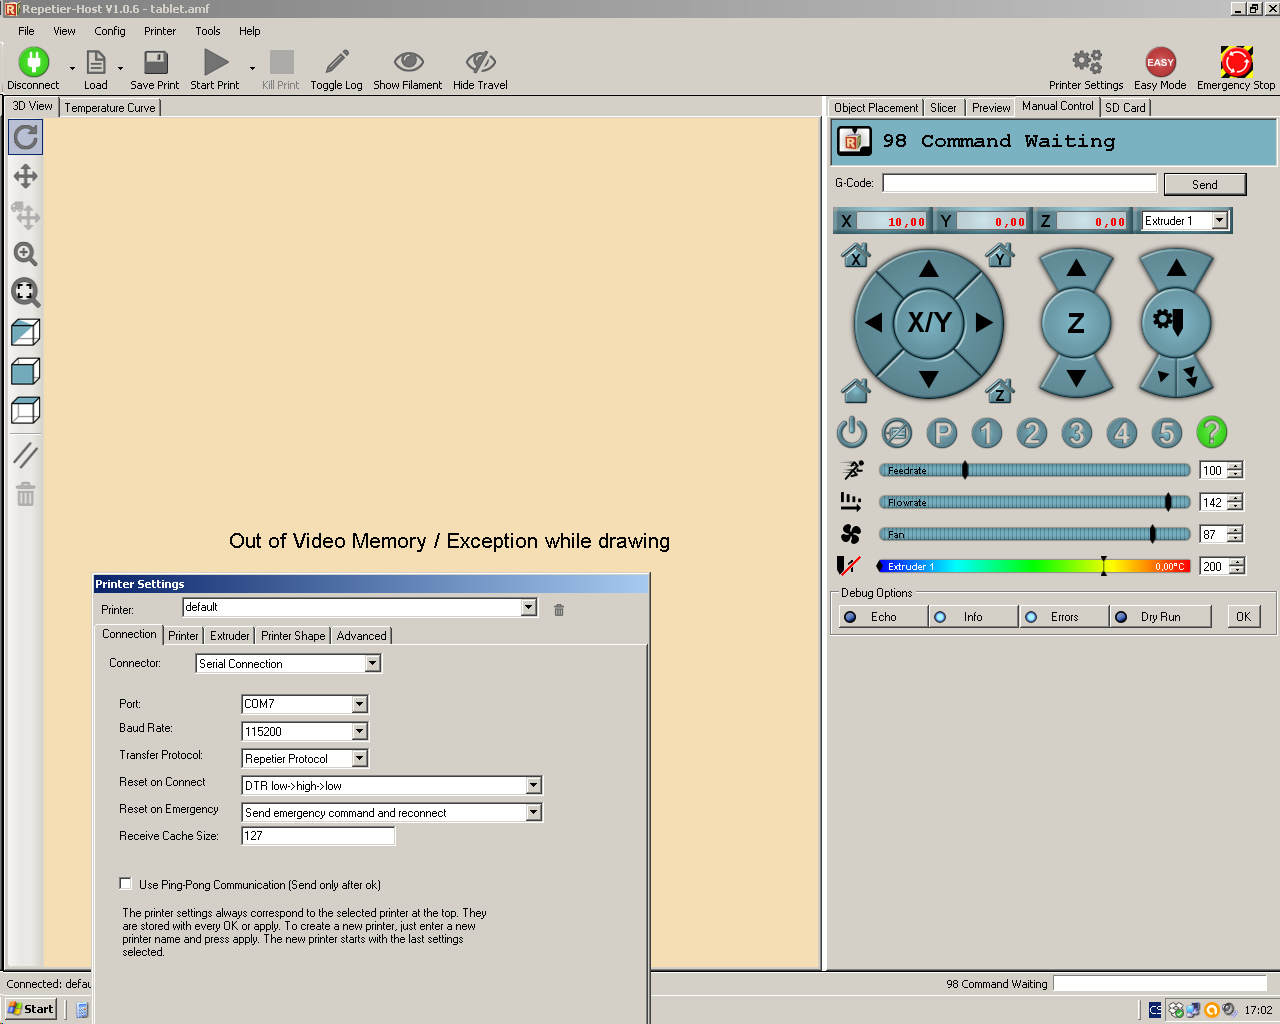Open the Port COM7 dropdown
The height and width of the screenshot is (1024, 1280).
tap(359, 704)
